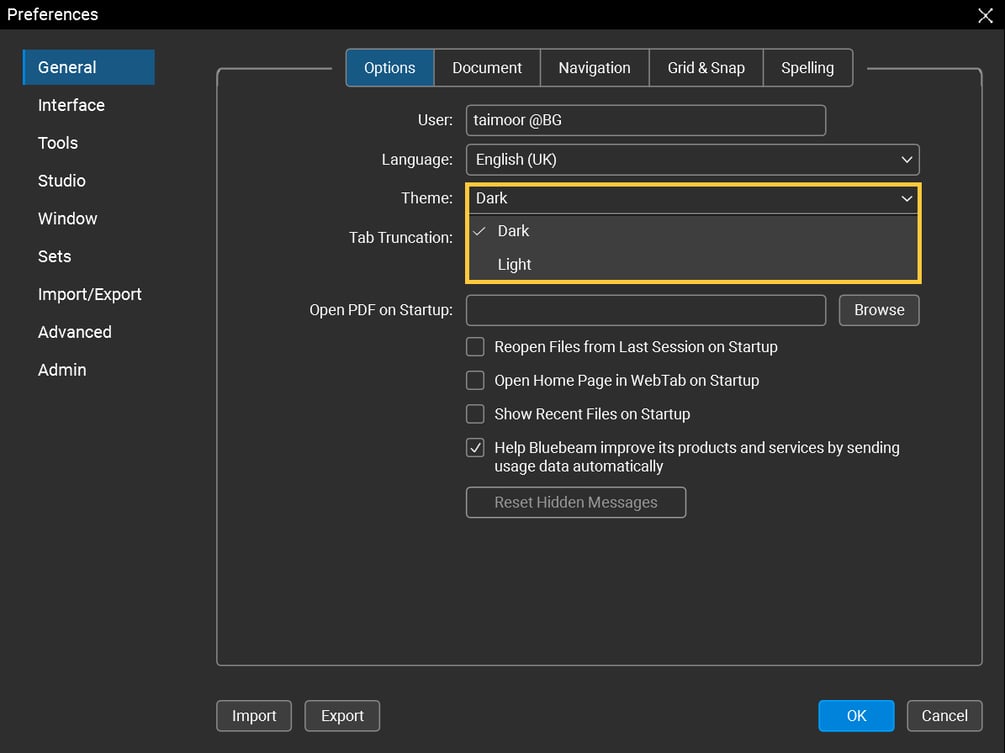Select Interface in the sidebar
Viewport: 1005px width, 753px height.
[x=70, y=105]
